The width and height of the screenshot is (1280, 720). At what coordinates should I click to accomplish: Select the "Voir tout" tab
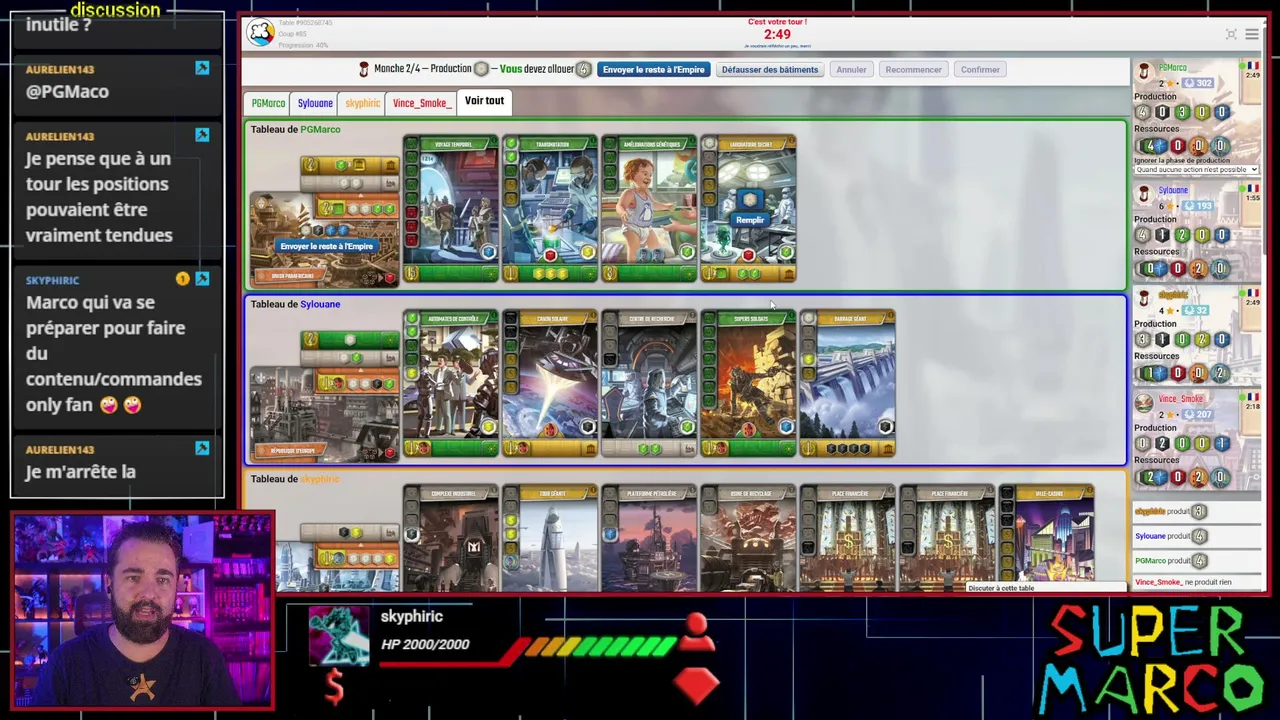point(484,101)
